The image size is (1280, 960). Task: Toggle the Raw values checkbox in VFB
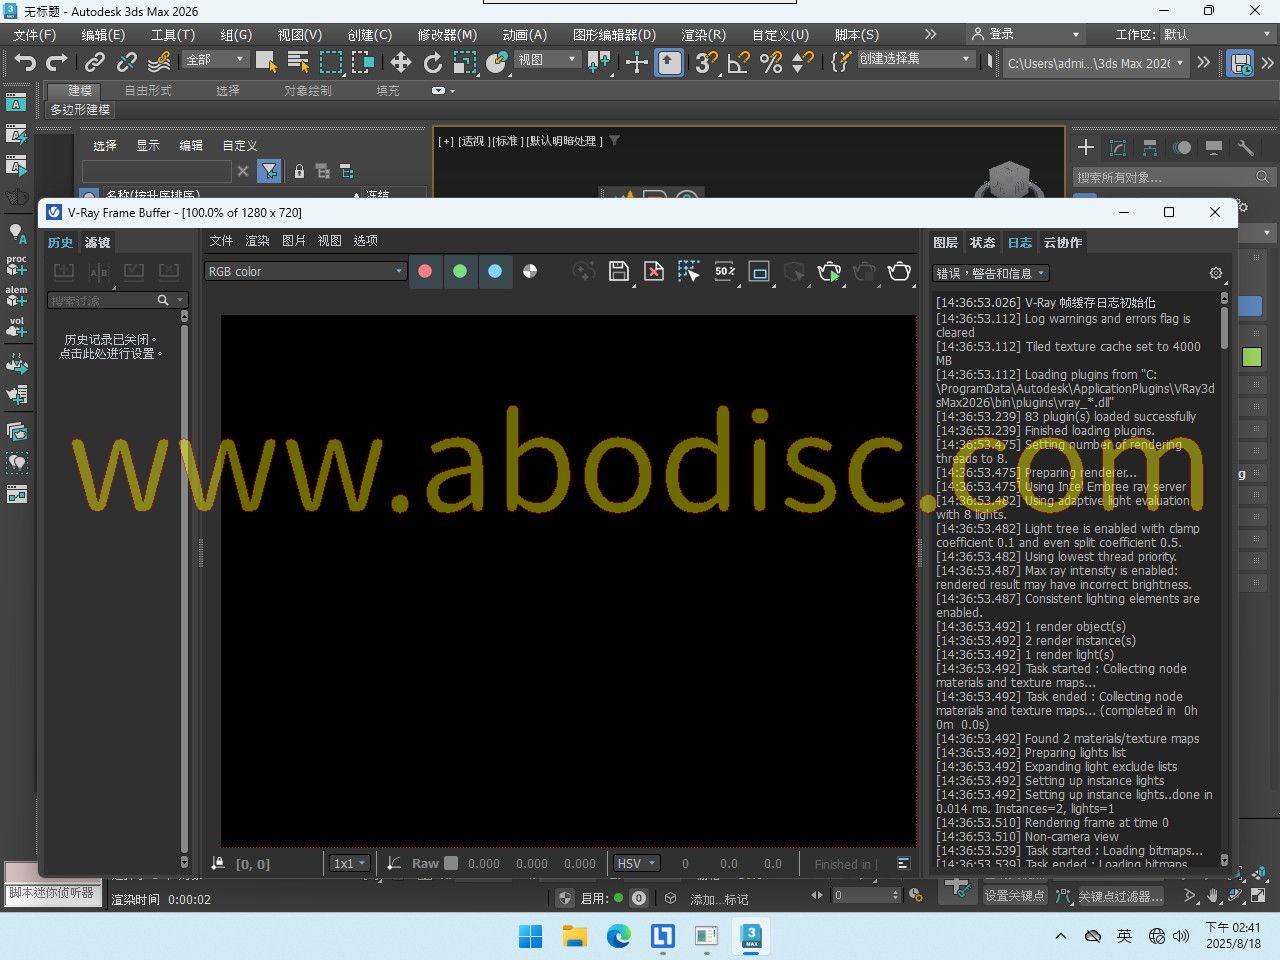[x=451, y=863]
